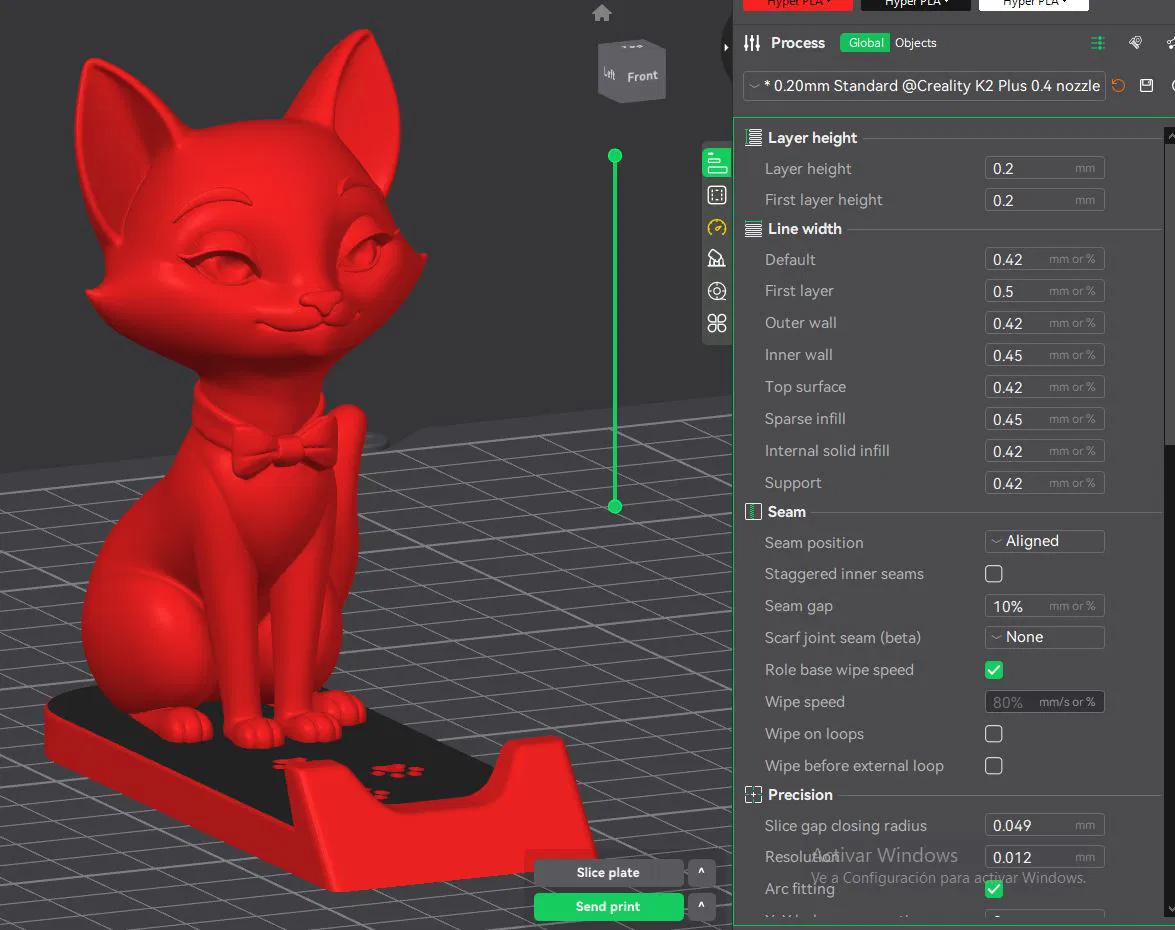Click bottom handle of layer range slider
The width and height of the screenshot is (1175, 930).
615,507
